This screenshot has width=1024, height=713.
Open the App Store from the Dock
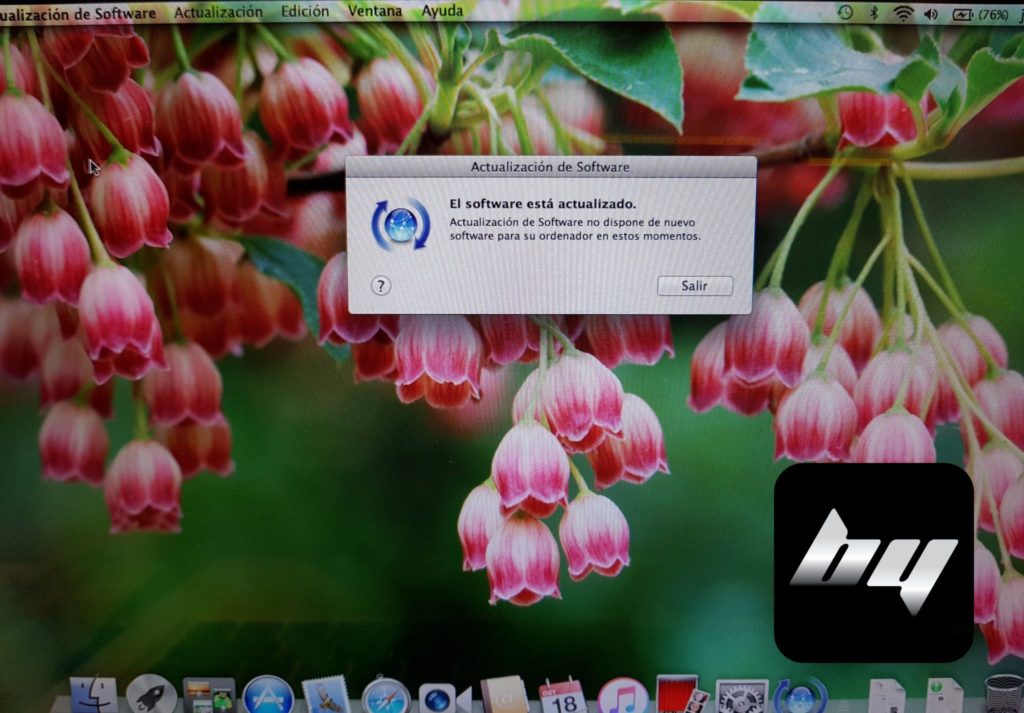click(x=268, y=696)
